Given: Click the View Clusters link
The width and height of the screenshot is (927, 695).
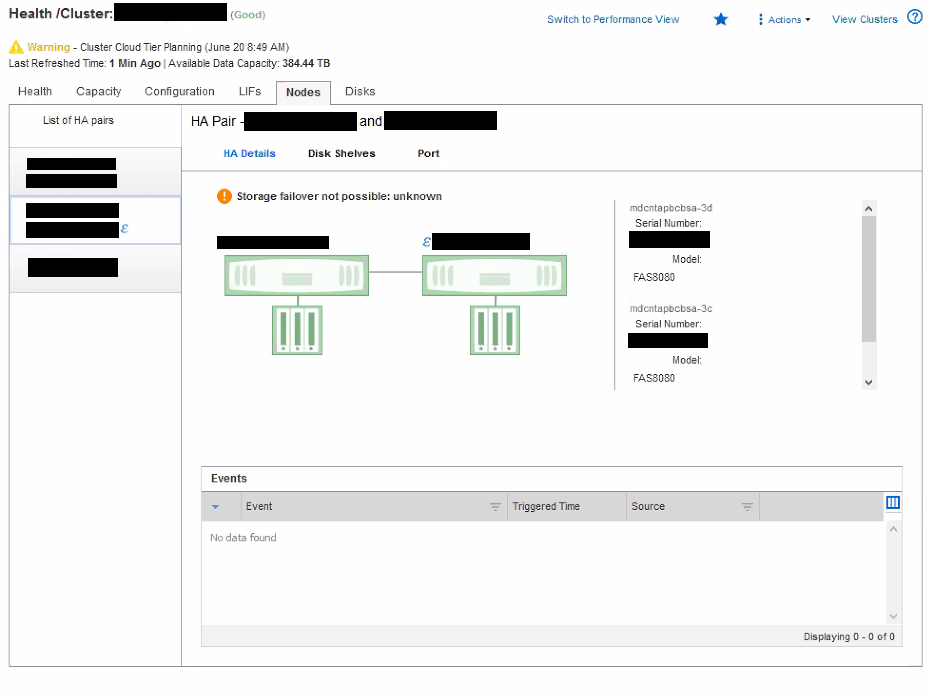Looking at the screenshot, I should point(864,20).
